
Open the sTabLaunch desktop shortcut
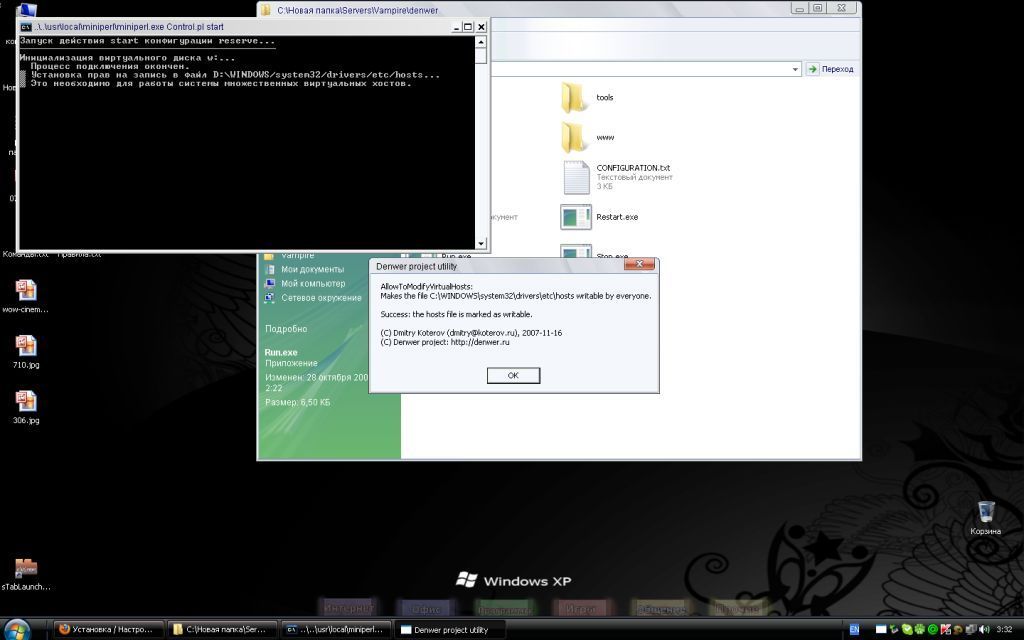(x=26, y=574)
